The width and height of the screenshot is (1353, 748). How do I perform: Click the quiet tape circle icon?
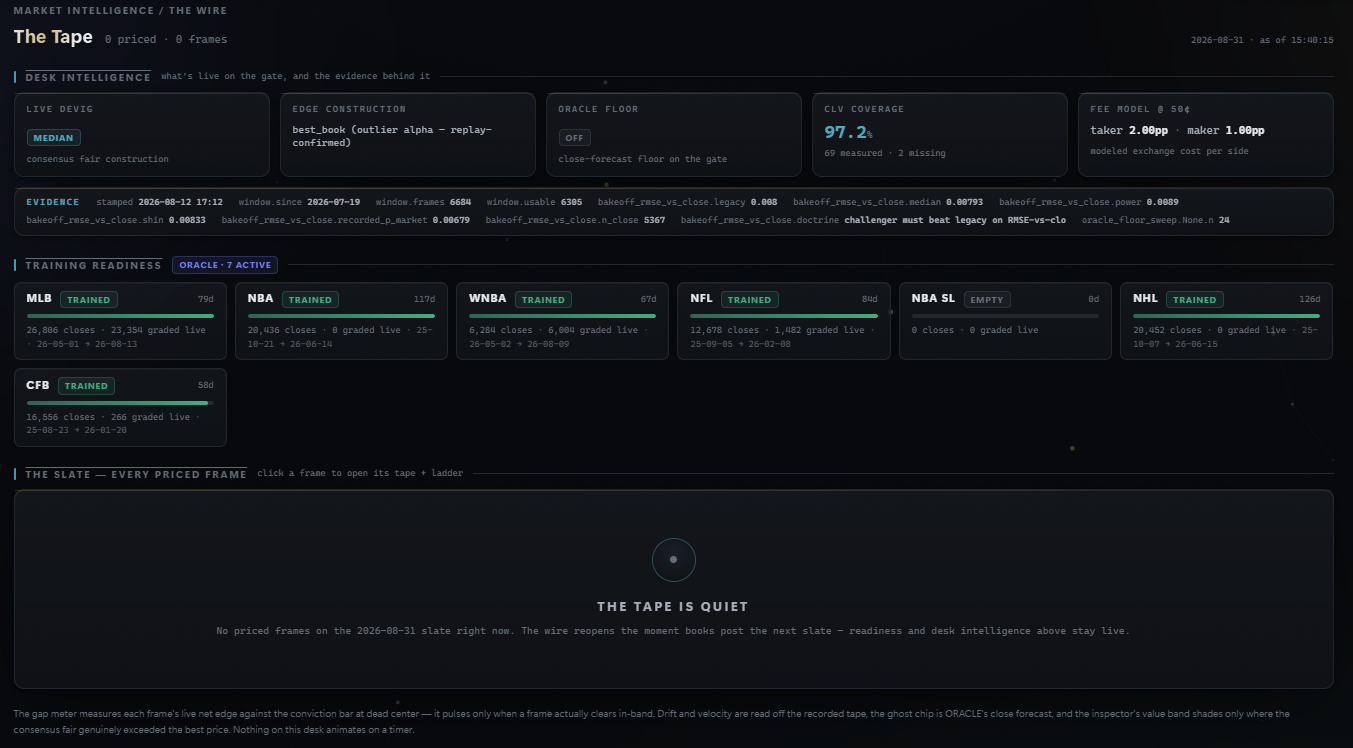click(673, 560)
